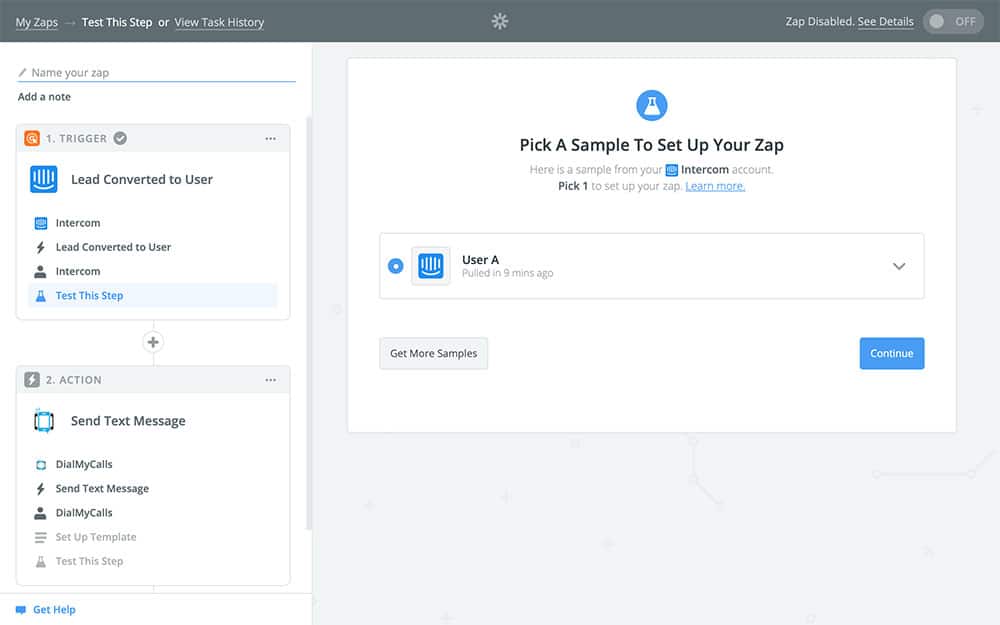
Task: Open Test This Step in trigger list
Action: click(x=89, y=296)
